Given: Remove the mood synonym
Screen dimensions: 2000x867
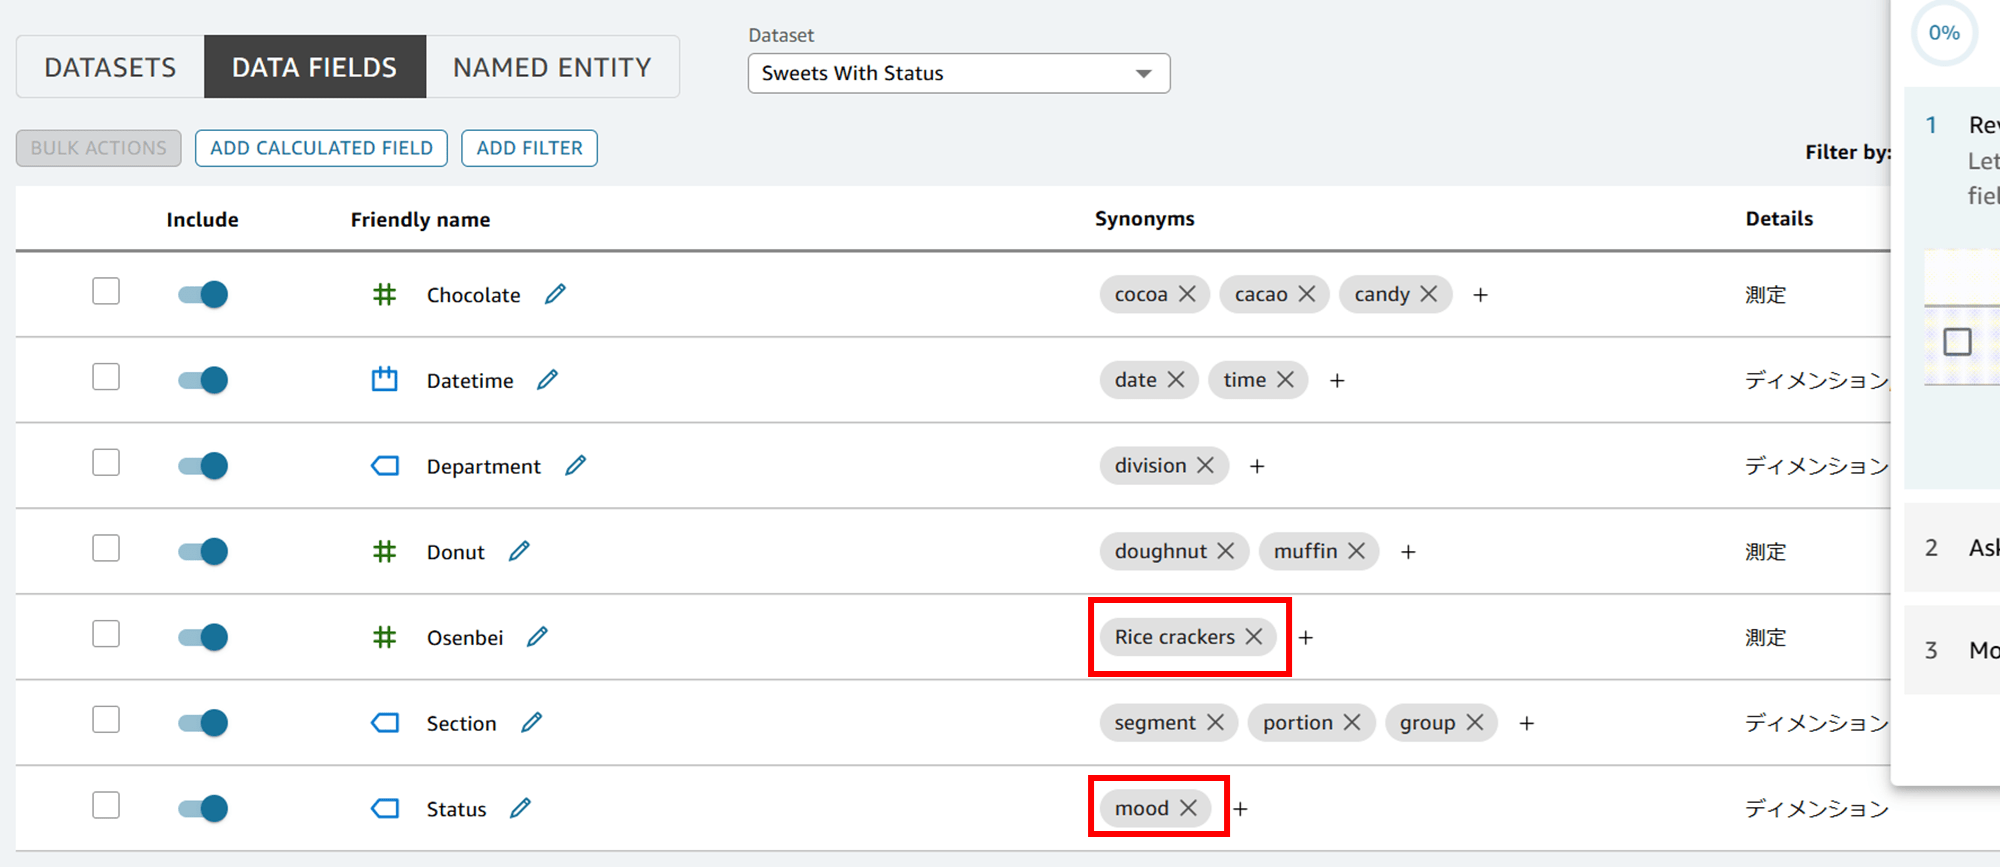Looking at the screenshot, I should click(x=1188, y=808).
